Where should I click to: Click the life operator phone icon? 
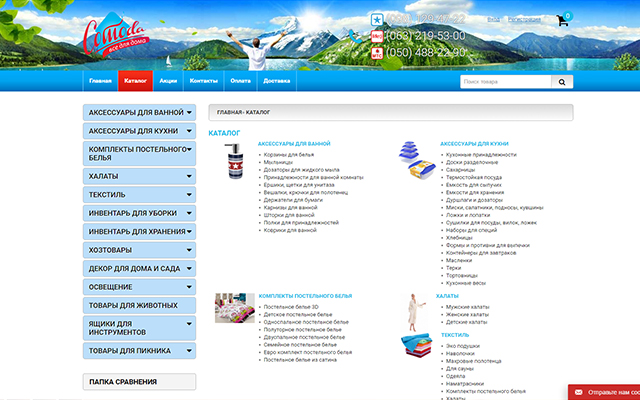[377, 36]
